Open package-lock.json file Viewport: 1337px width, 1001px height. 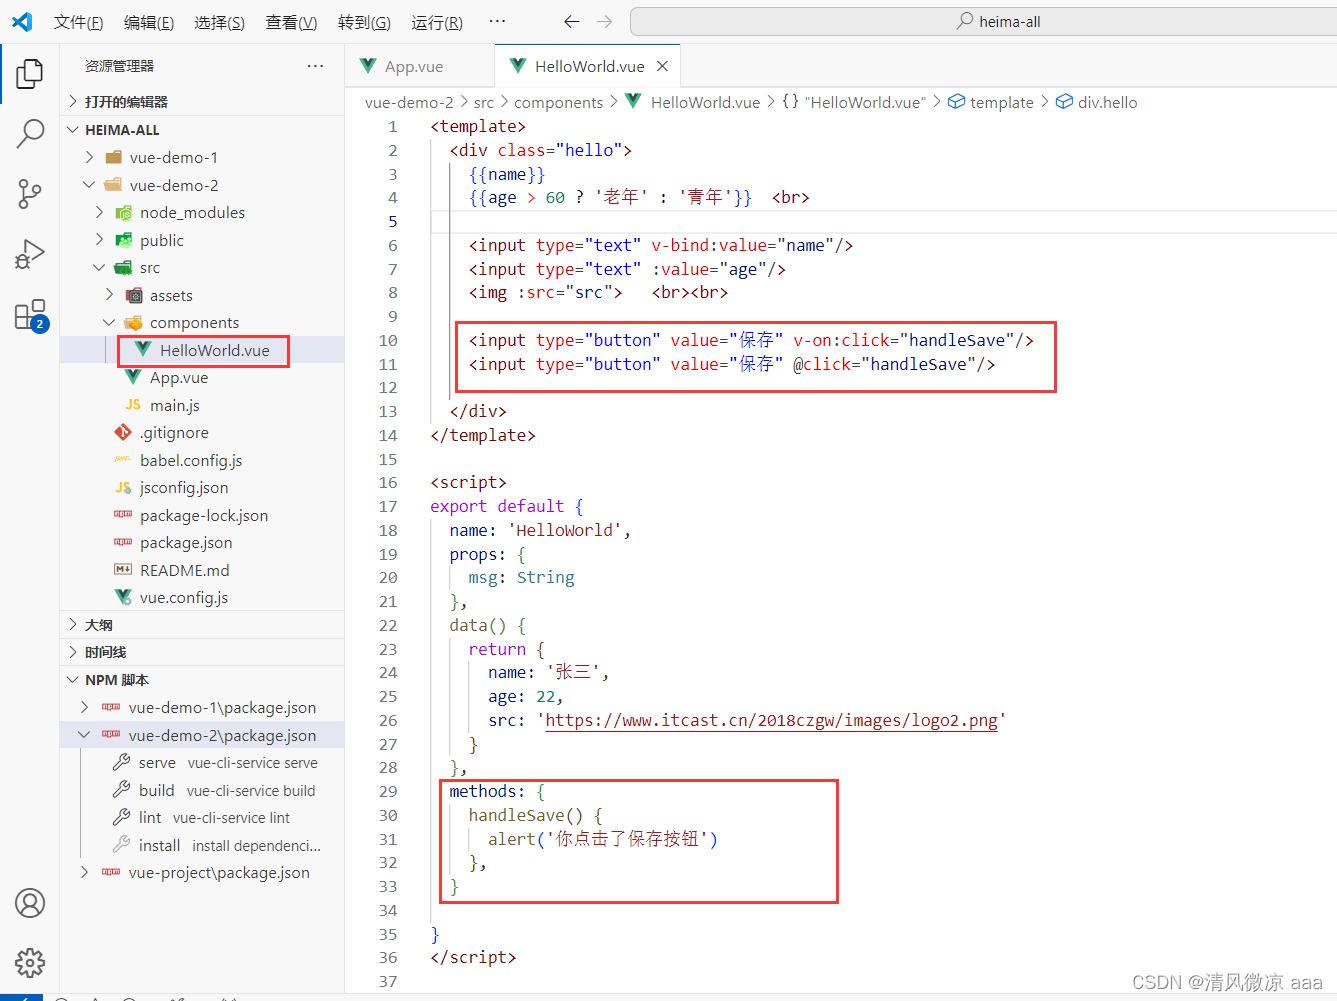pos(202,515)
